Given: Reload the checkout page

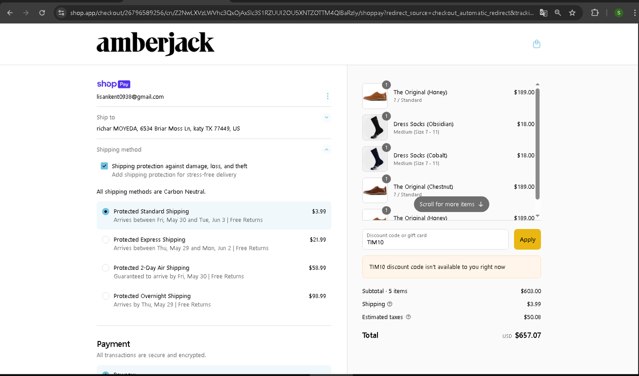Looking at the screenshot, I should click(x=42, y=13).
